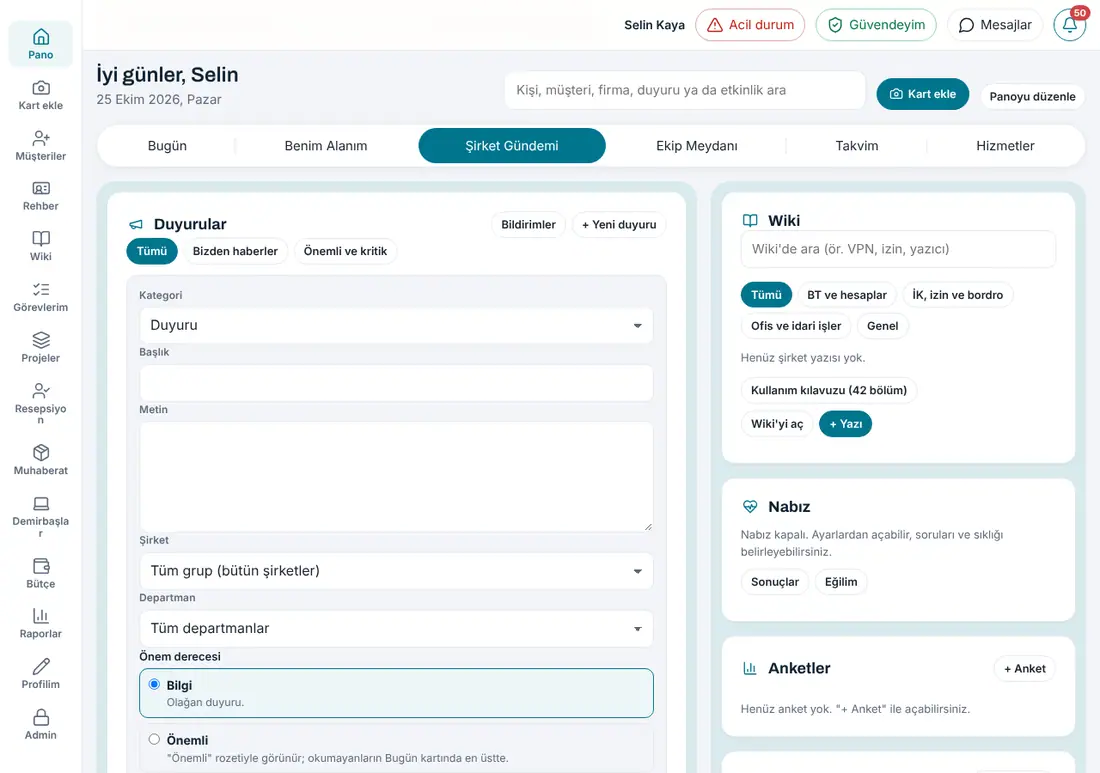
Task: Open the Hizmetler tab
Action: 1005,146
